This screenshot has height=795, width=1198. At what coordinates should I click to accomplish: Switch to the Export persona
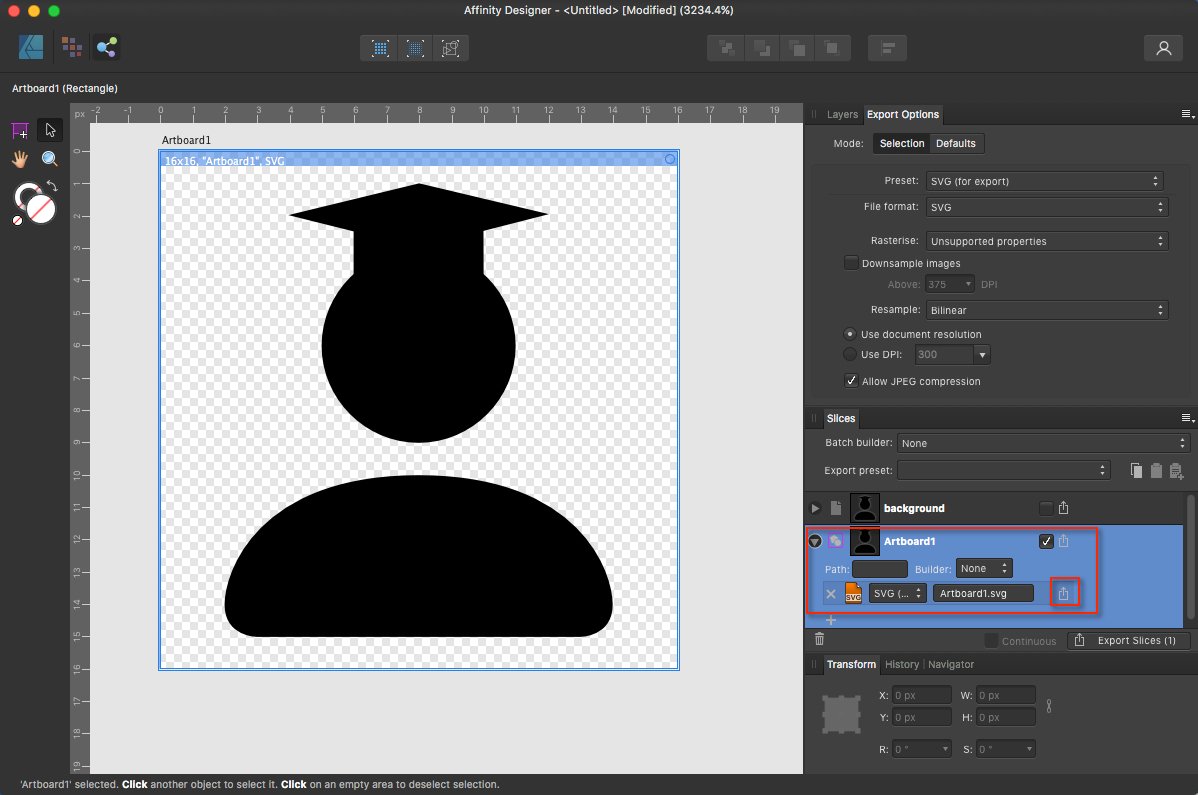[106, 47]
